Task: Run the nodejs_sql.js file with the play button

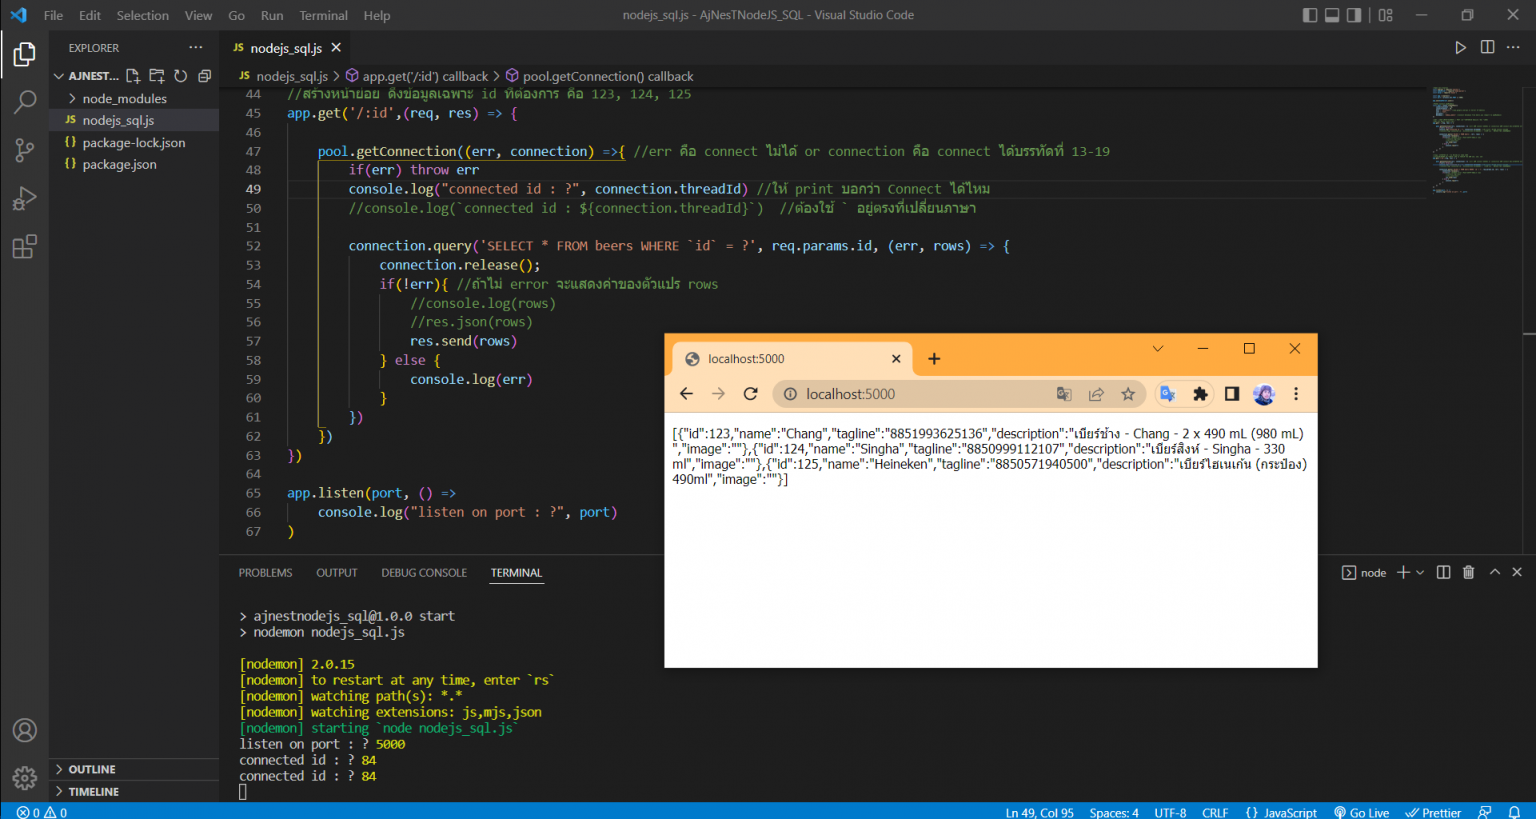Action: [1460, 46]
